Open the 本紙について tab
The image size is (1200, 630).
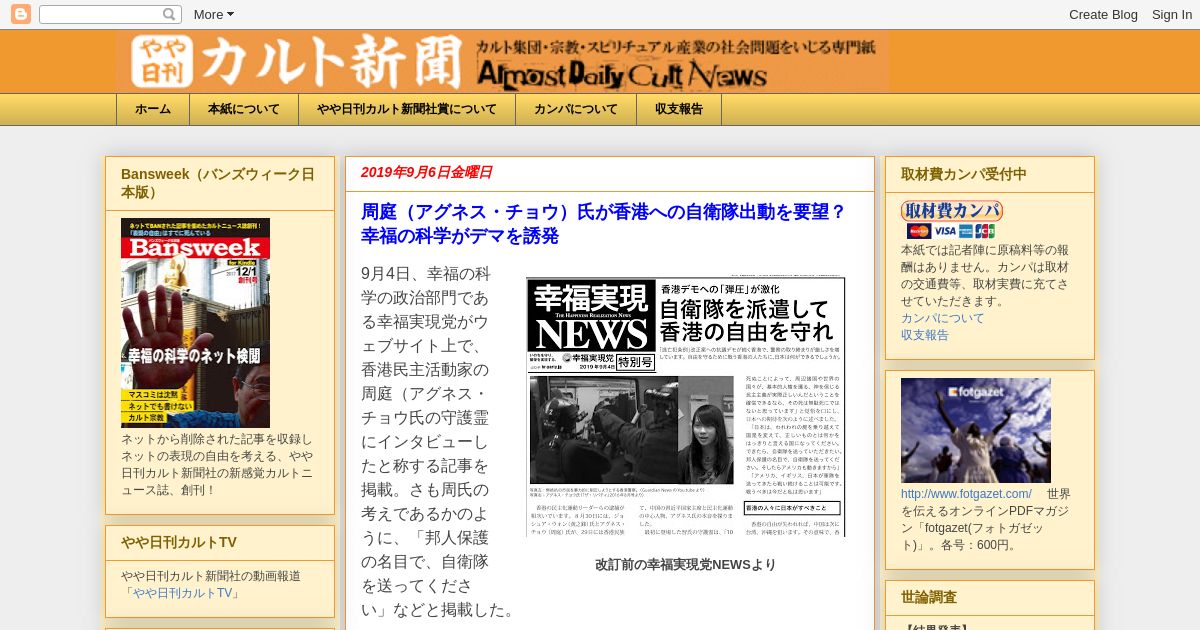pos(244,109)
